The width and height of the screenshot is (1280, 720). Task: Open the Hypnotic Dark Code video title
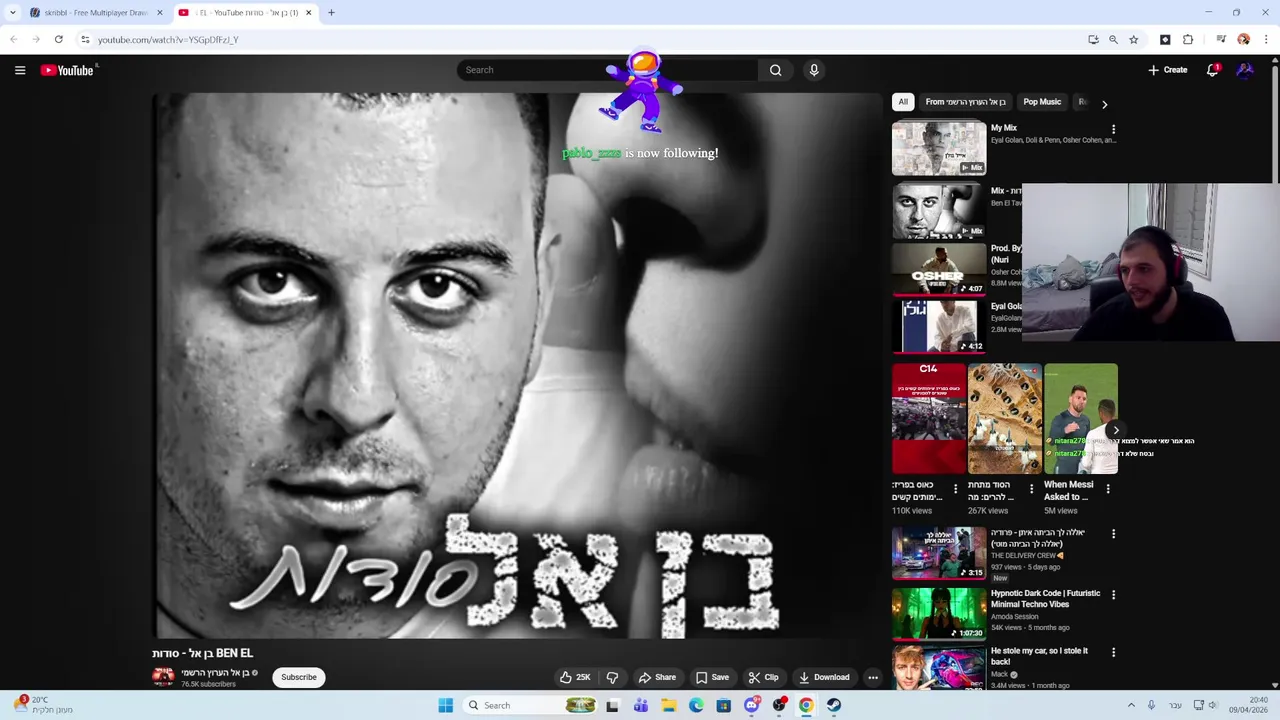point(1045,599)
